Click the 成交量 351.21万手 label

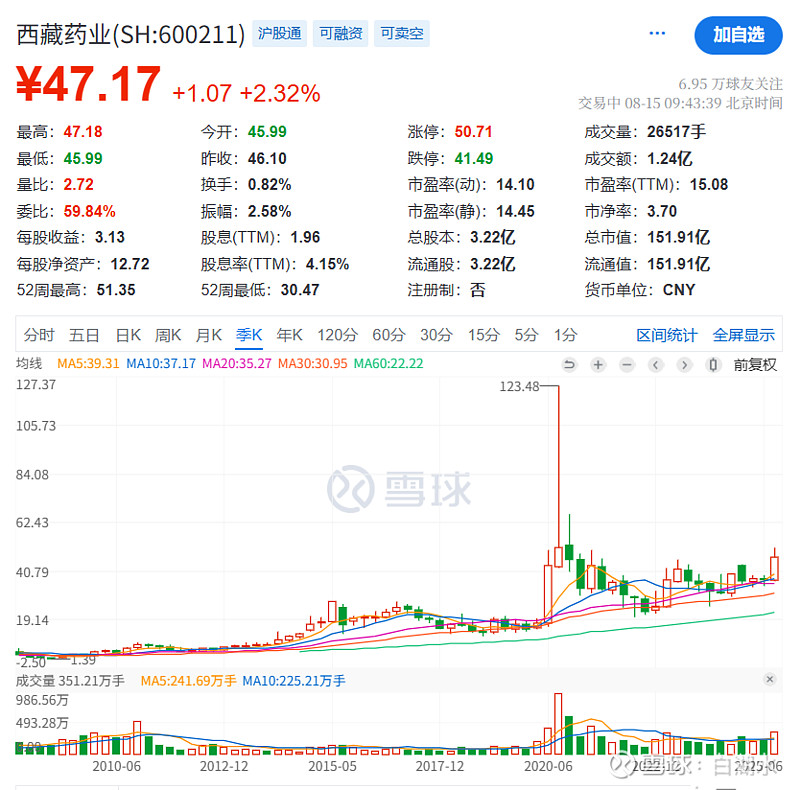click(x=70, y=681)
